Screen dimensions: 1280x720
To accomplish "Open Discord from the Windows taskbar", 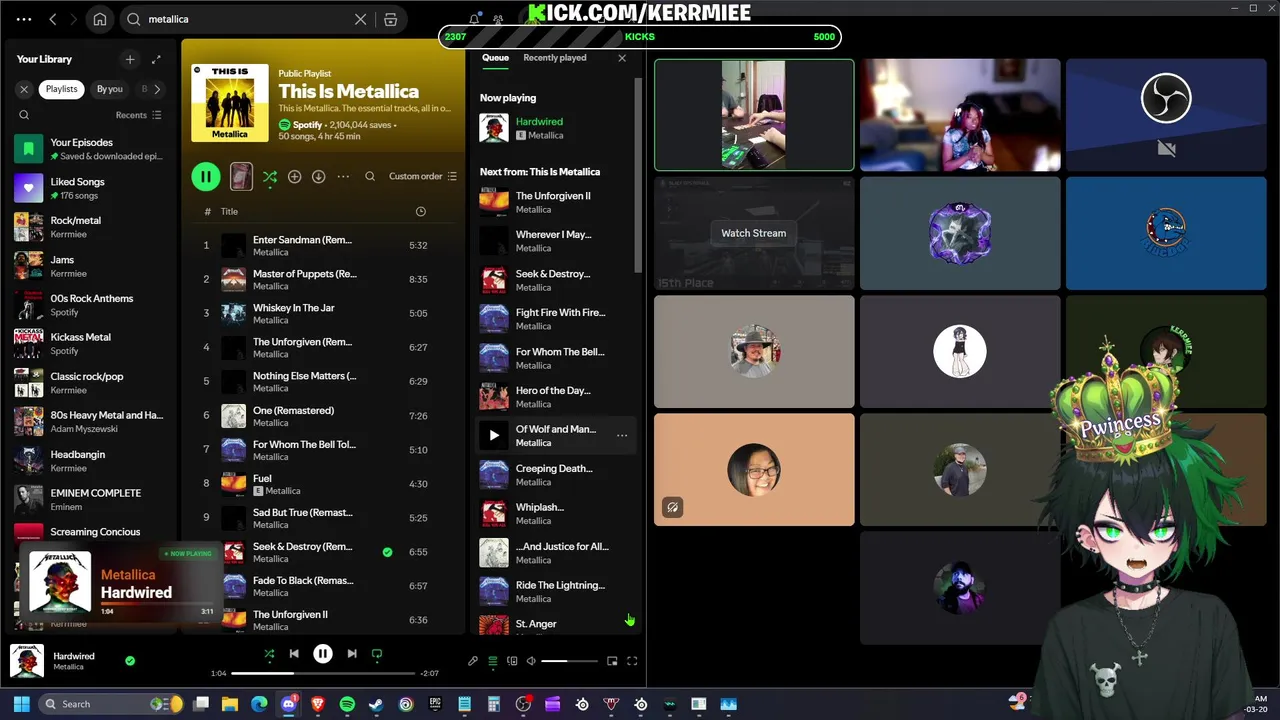I will coord(289,704).
